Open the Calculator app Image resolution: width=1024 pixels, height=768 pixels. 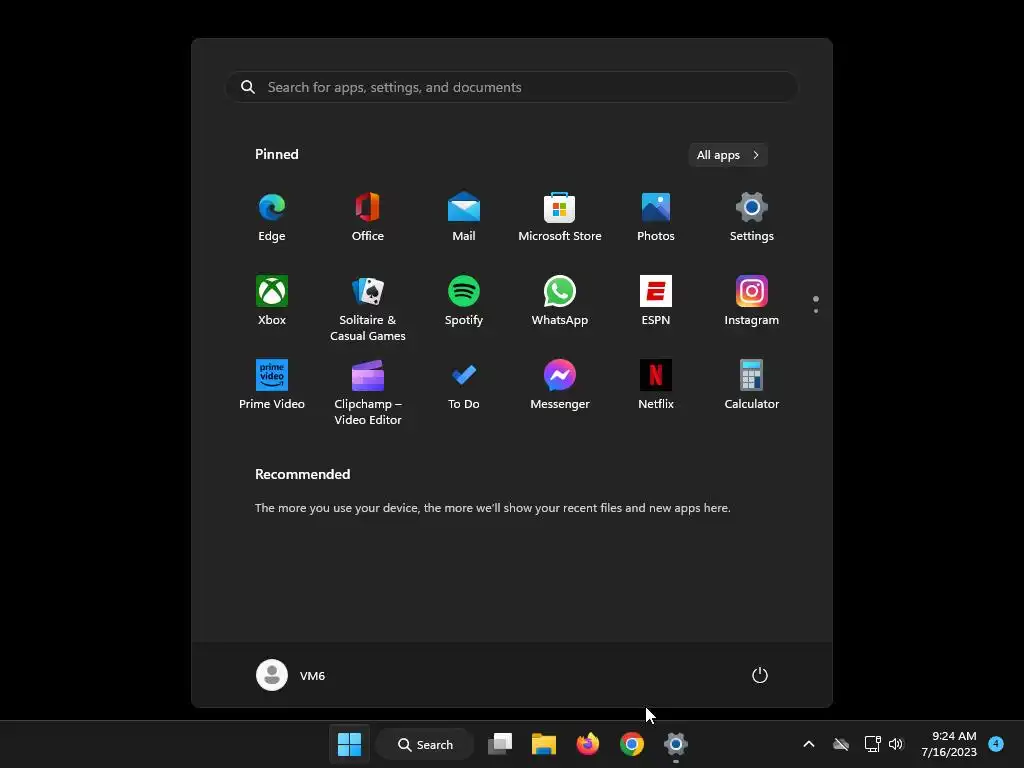752,385
